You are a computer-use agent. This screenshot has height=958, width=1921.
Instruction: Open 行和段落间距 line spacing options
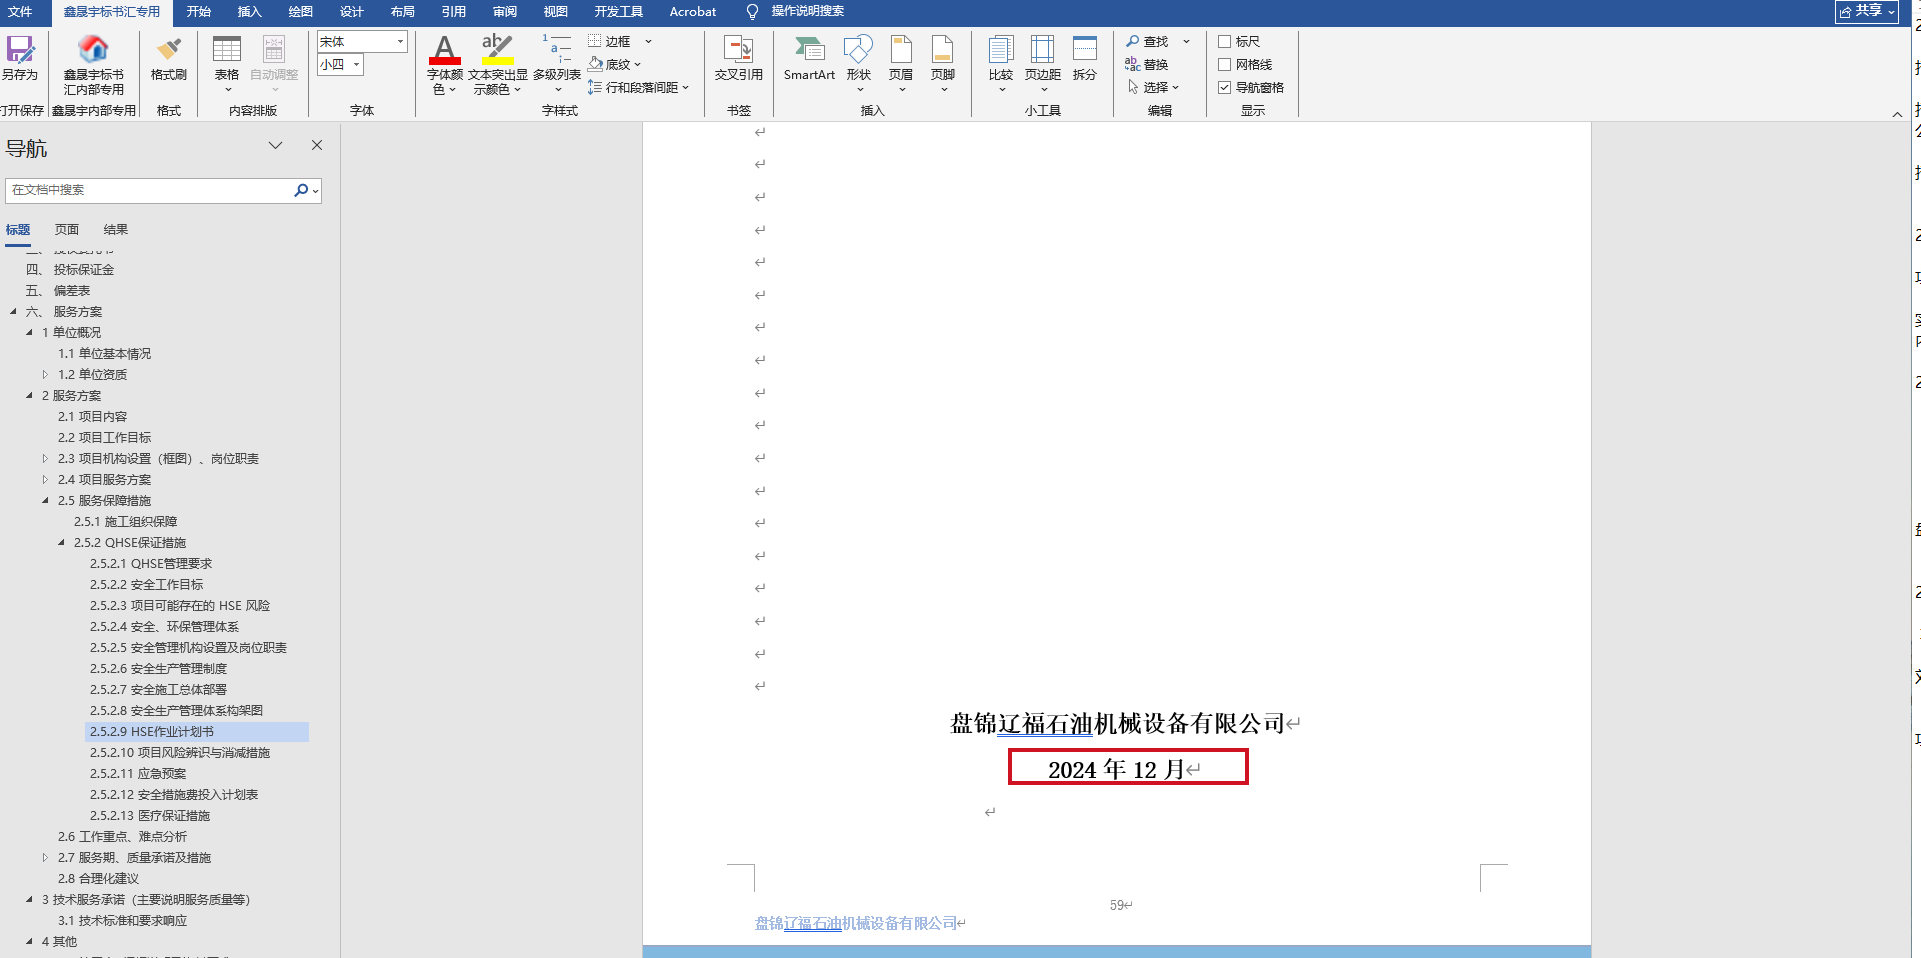pyautogui.click(x=639, y=87)
